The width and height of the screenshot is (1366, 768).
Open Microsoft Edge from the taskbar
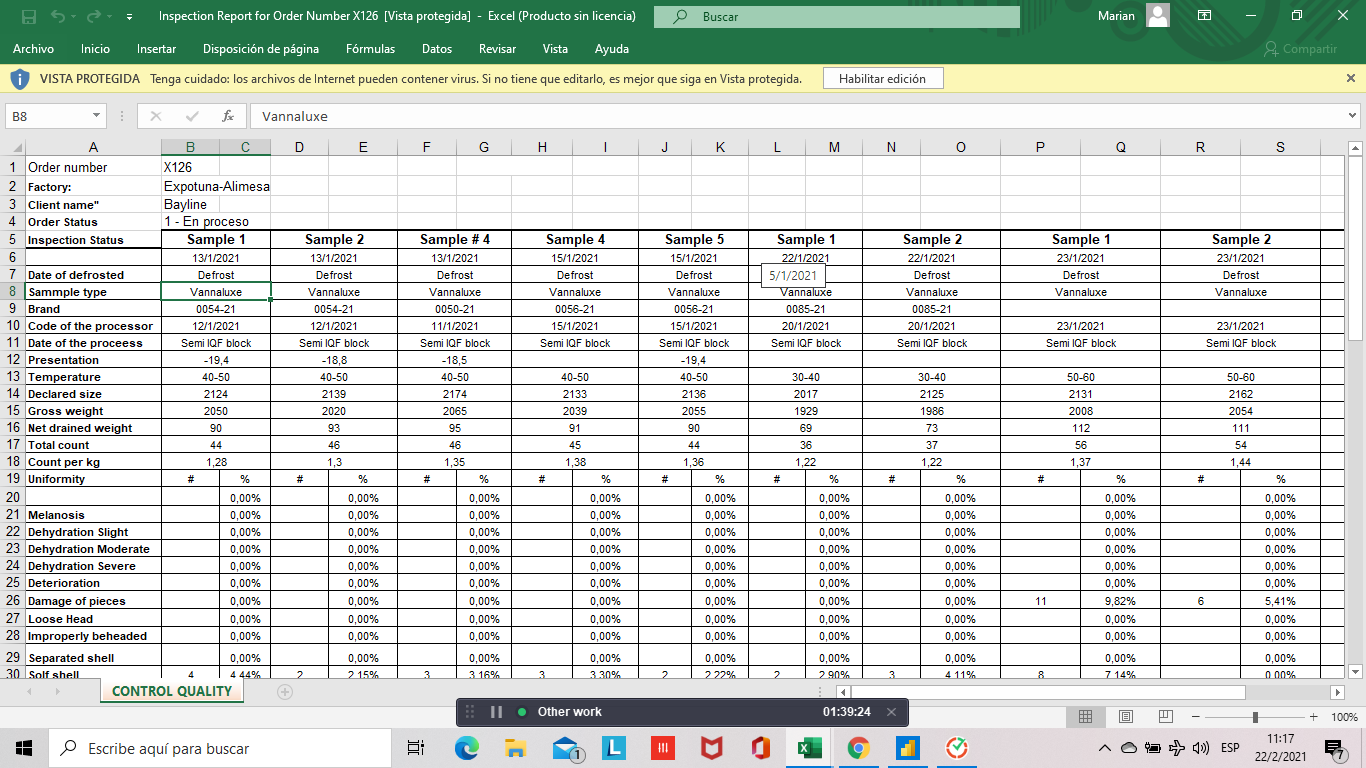click(x=467, y=748)
